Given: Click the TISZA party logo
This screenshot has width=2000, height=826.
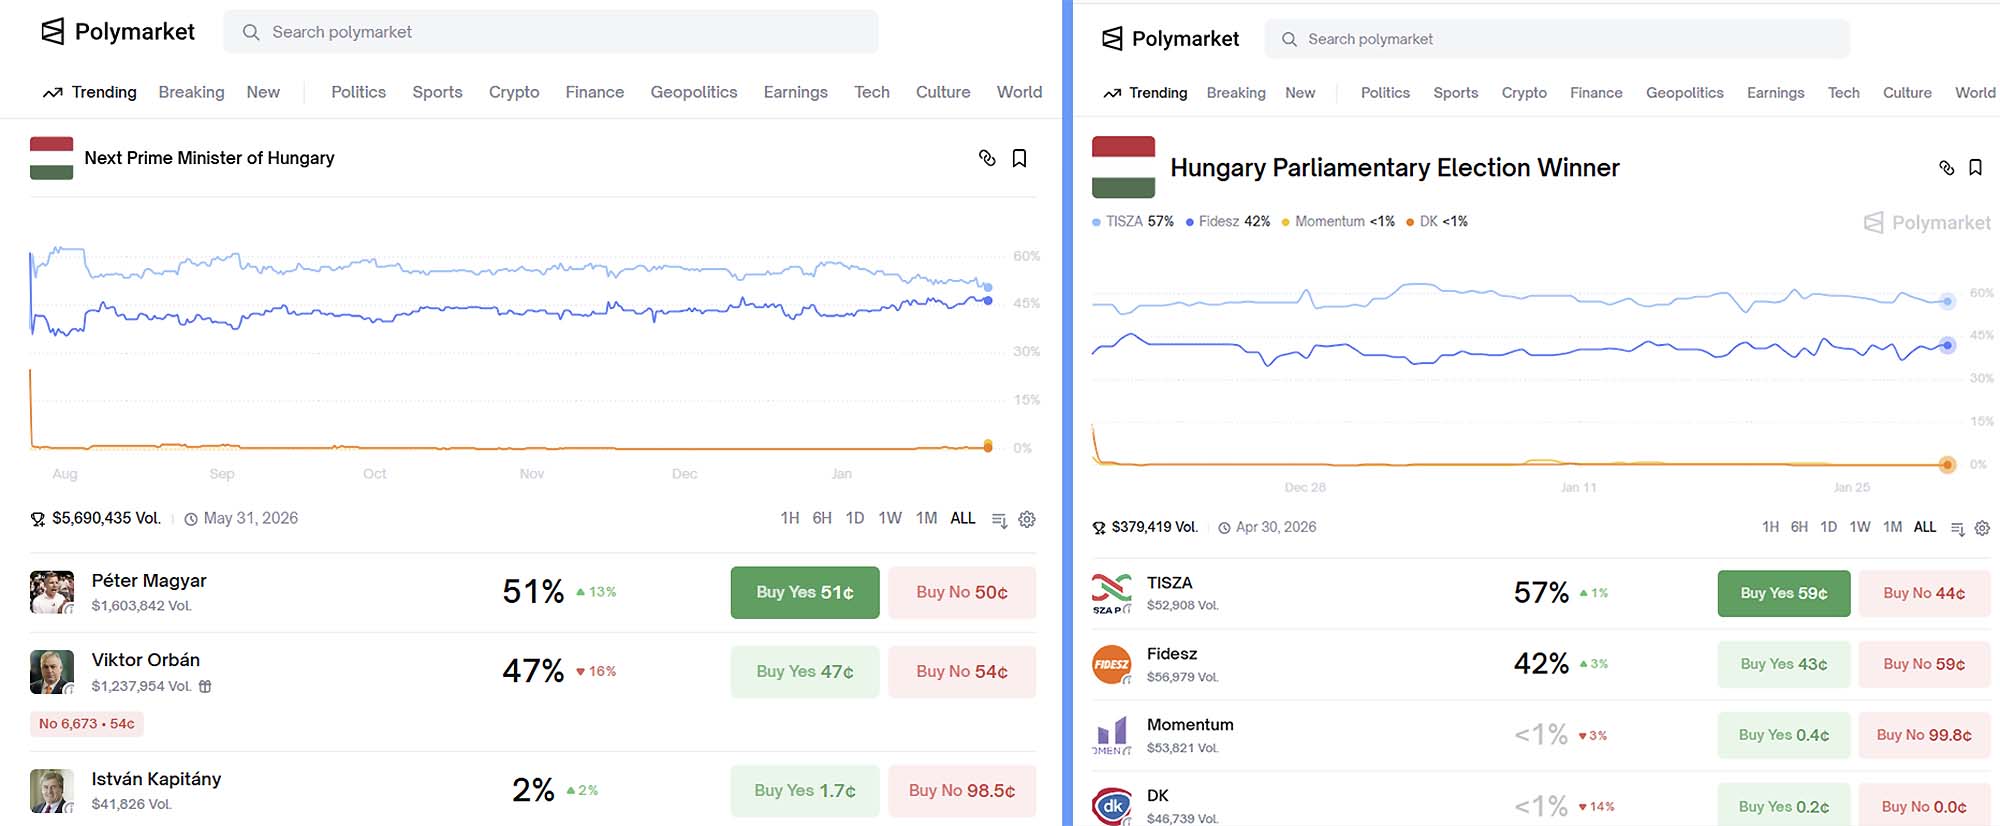Looking at the screenshot, I should (1111, 593).
